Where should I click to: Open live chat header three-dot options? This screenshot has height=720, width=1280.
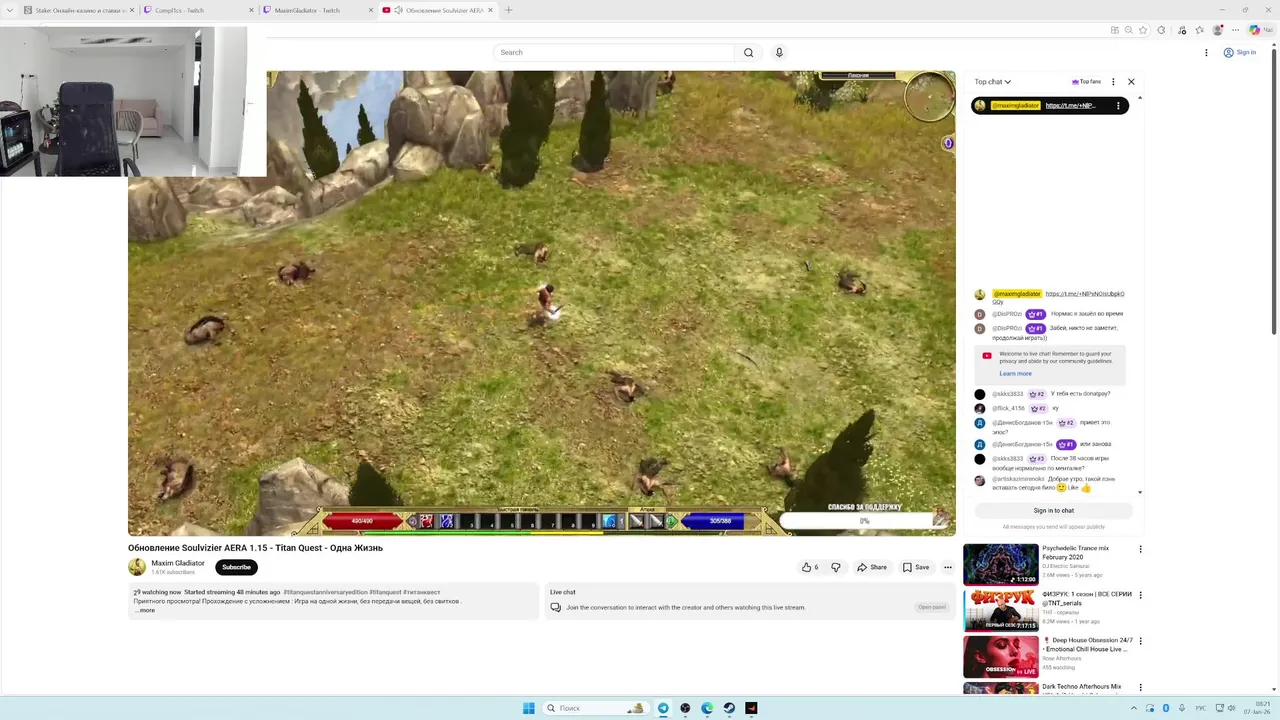(x=1113, y=82)
